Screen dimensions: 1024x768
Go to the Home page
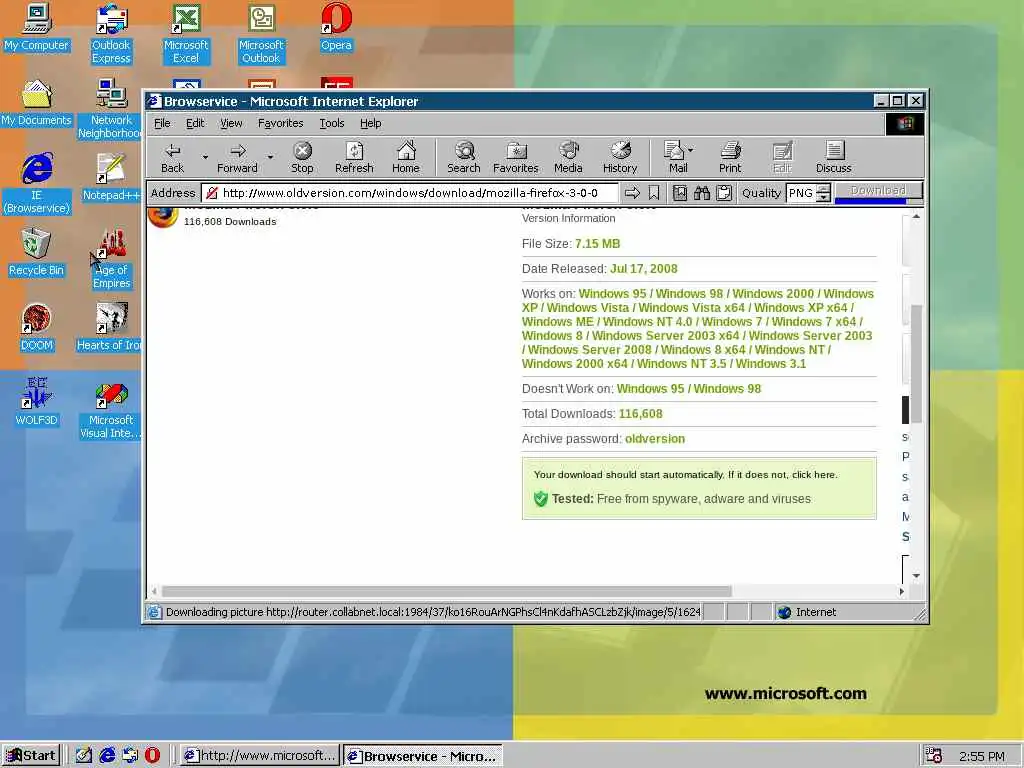tap(406, 157)
